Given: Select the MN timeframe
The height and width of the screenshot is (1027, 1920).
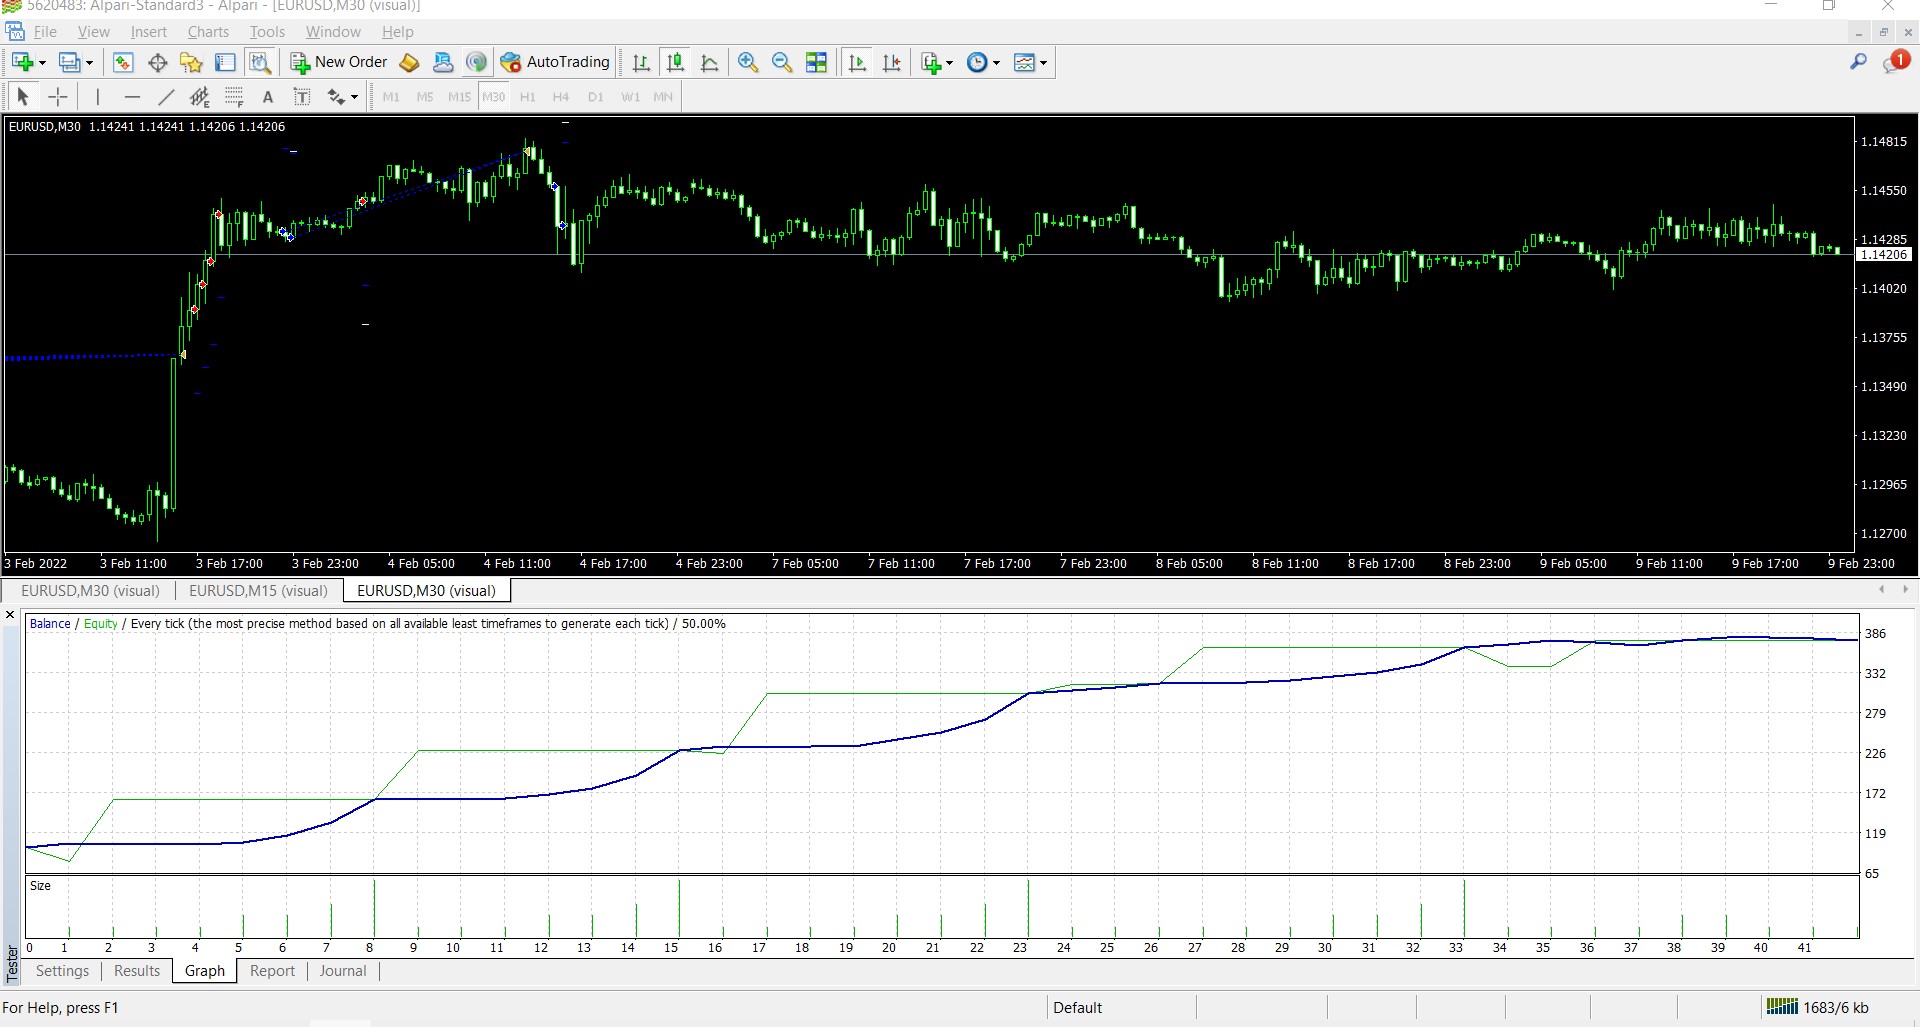Looking at the screenshot, I should (663, 97).
